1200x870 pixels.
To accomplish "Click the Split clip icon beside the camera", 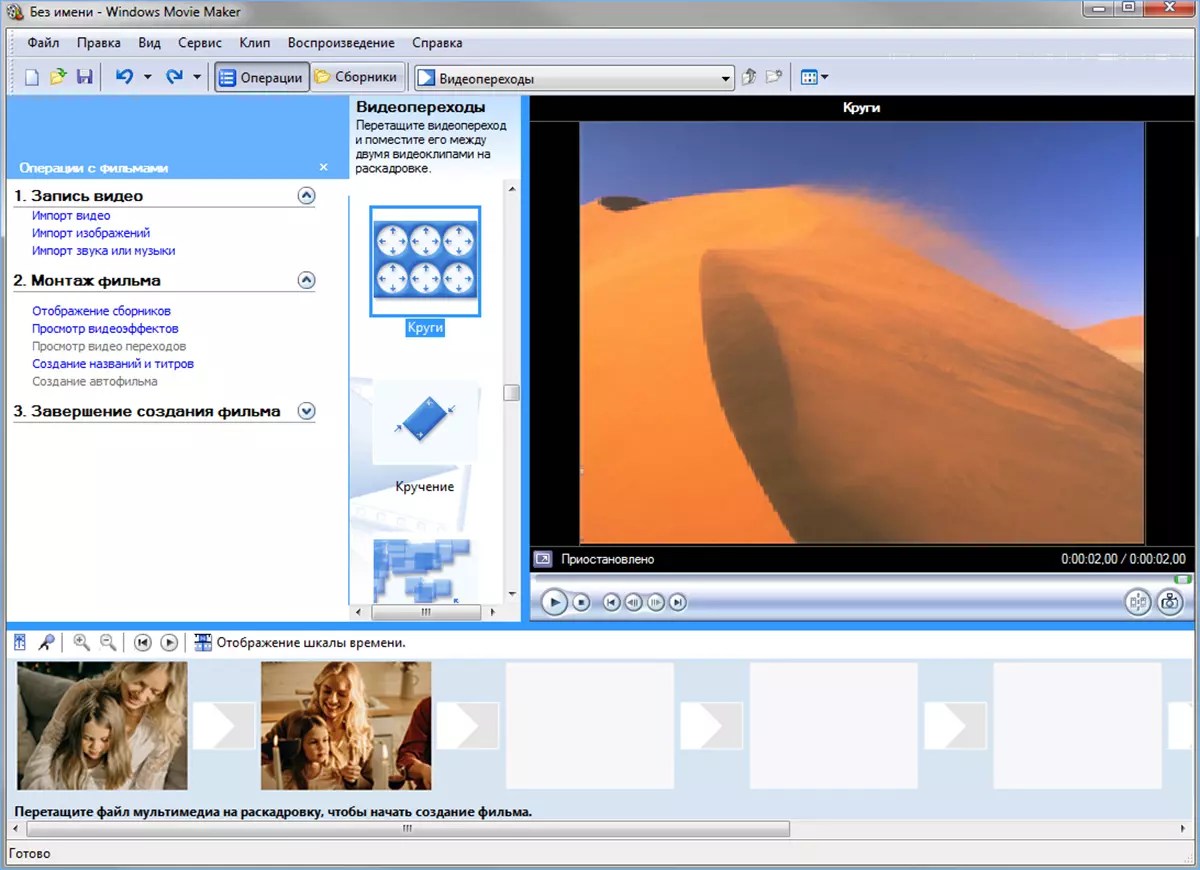I will pos(1138,602).
